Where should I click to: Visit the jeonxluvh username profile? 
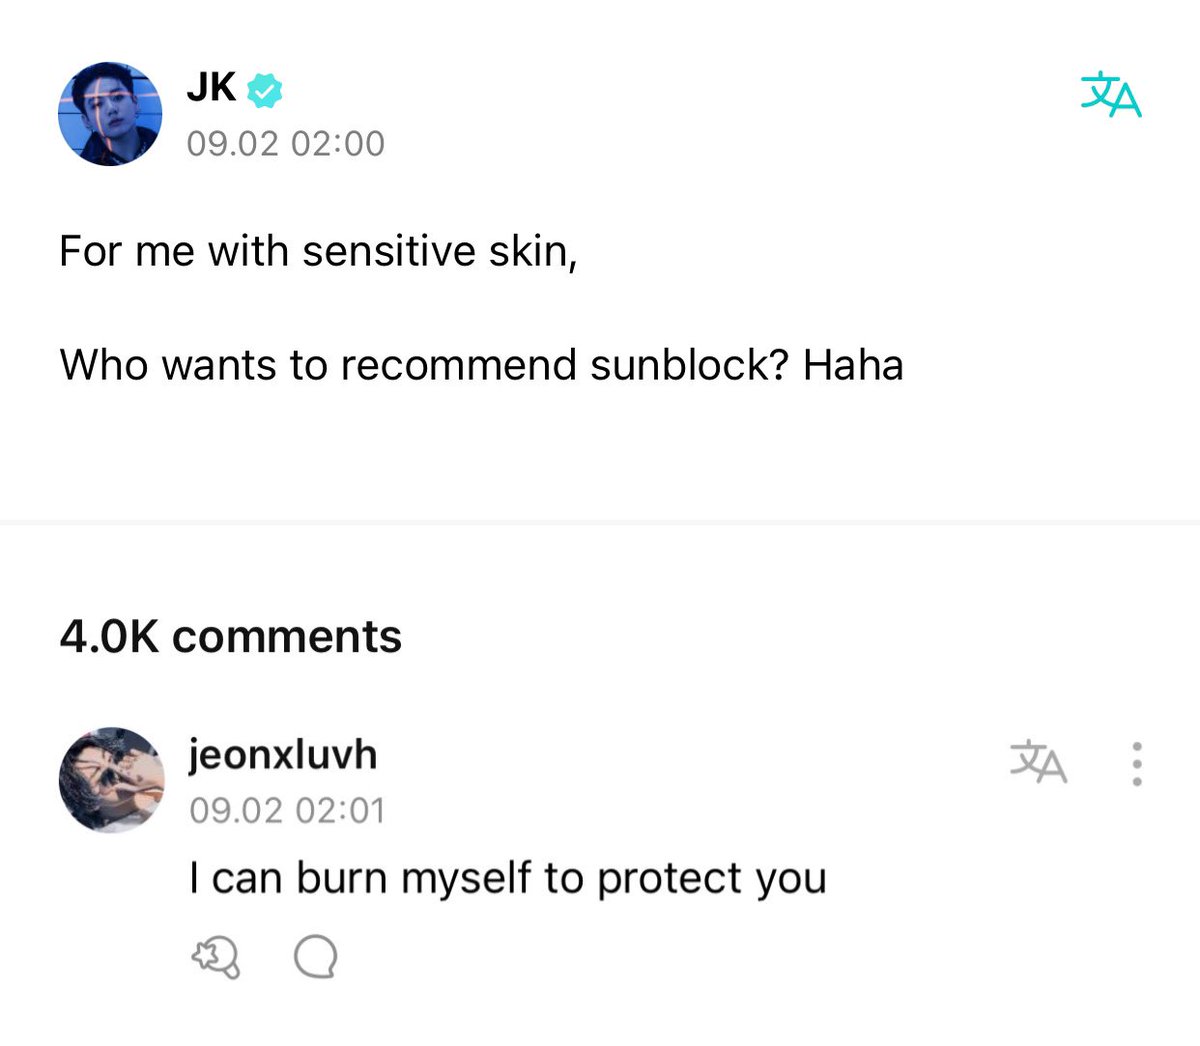(x=283, y=755)
